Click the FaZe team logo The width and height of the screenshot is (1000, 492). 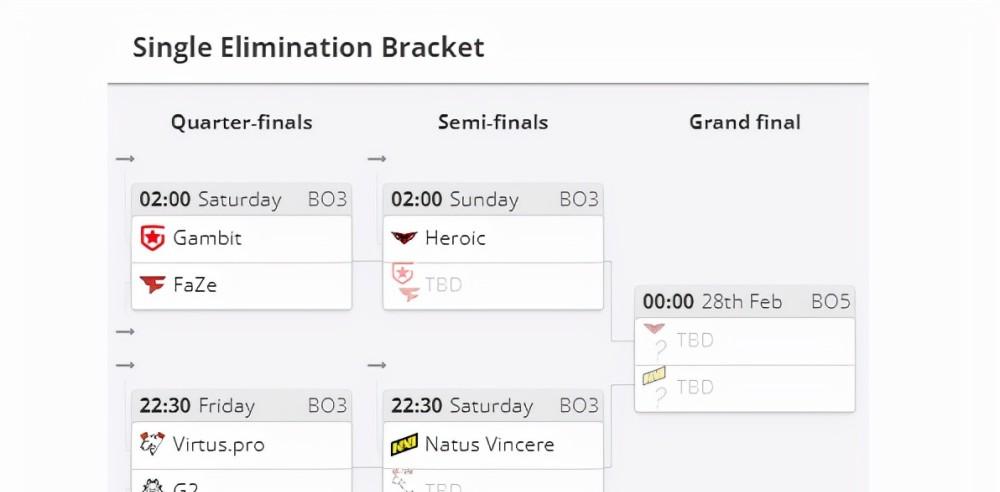(152, 285)
